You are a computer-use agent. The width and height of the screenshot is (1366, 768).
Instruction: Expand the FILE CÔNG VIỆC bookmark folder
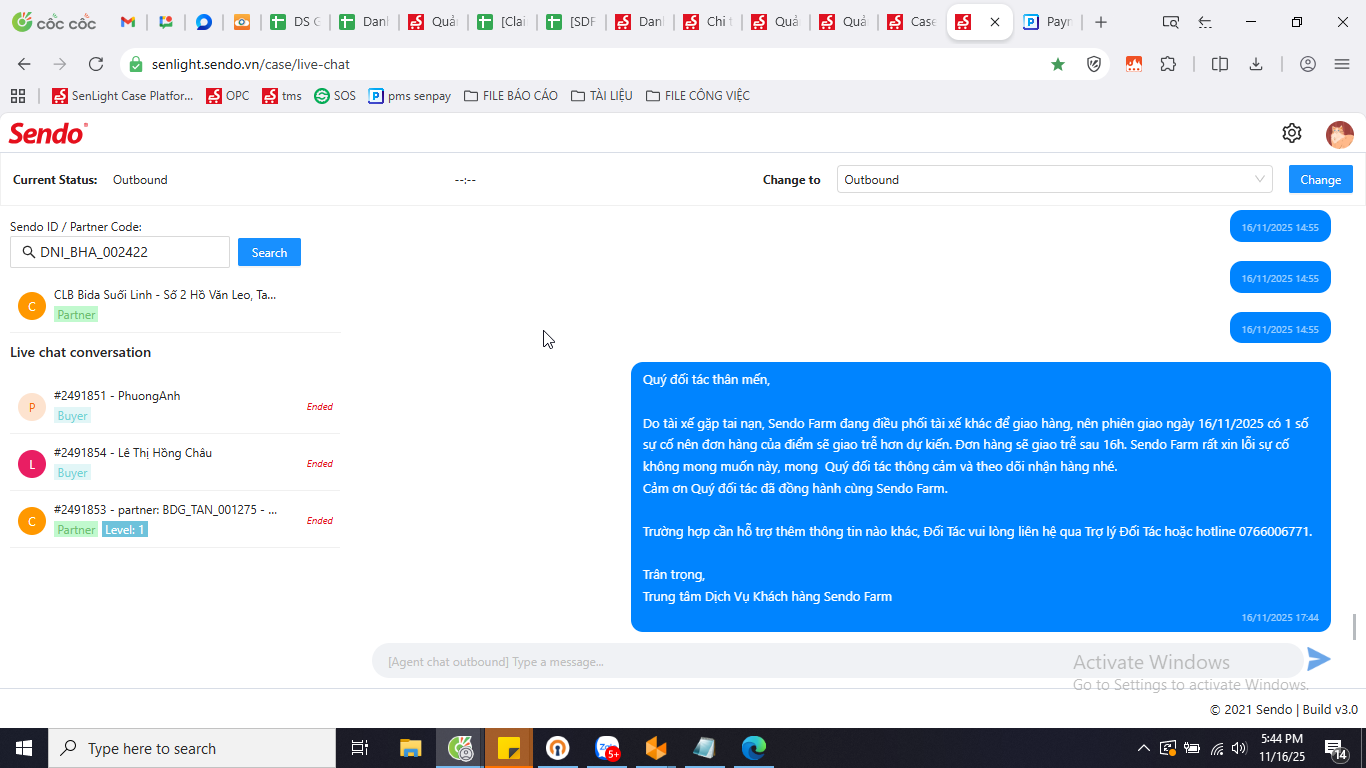click(697, 96)
